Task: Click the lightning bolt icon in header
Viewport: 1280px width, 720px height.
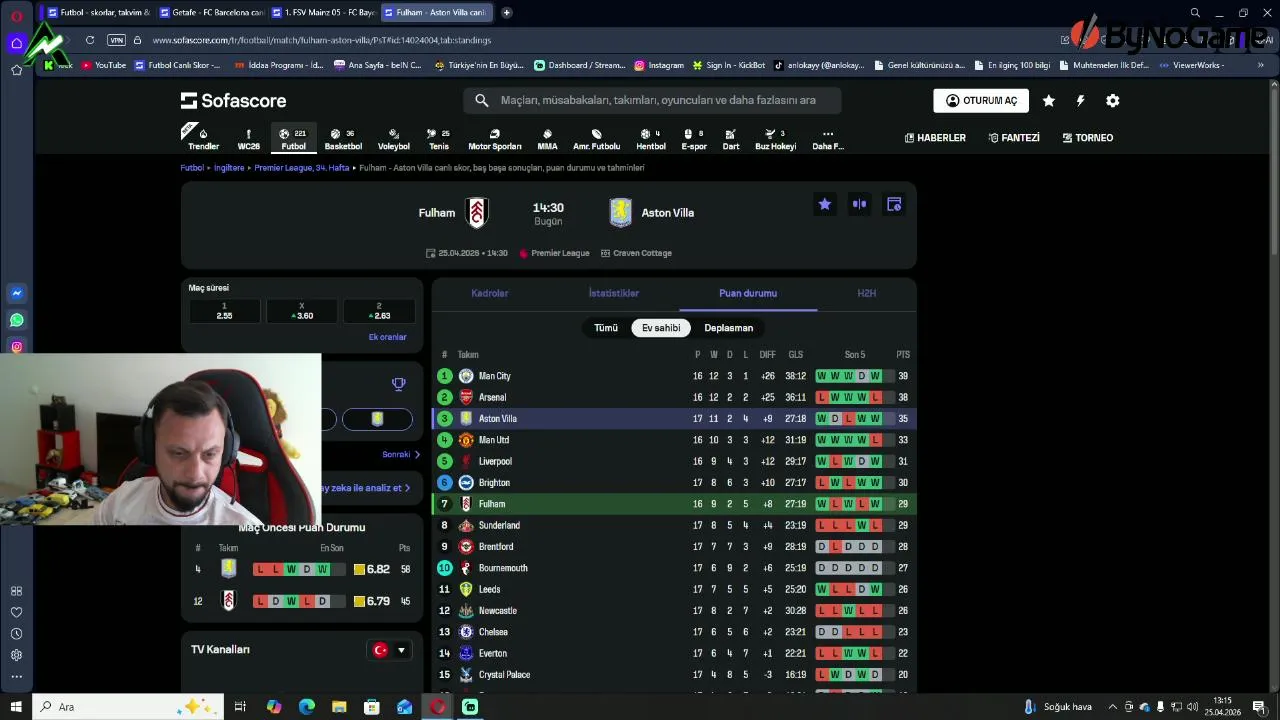Action: click(1080, 101)
